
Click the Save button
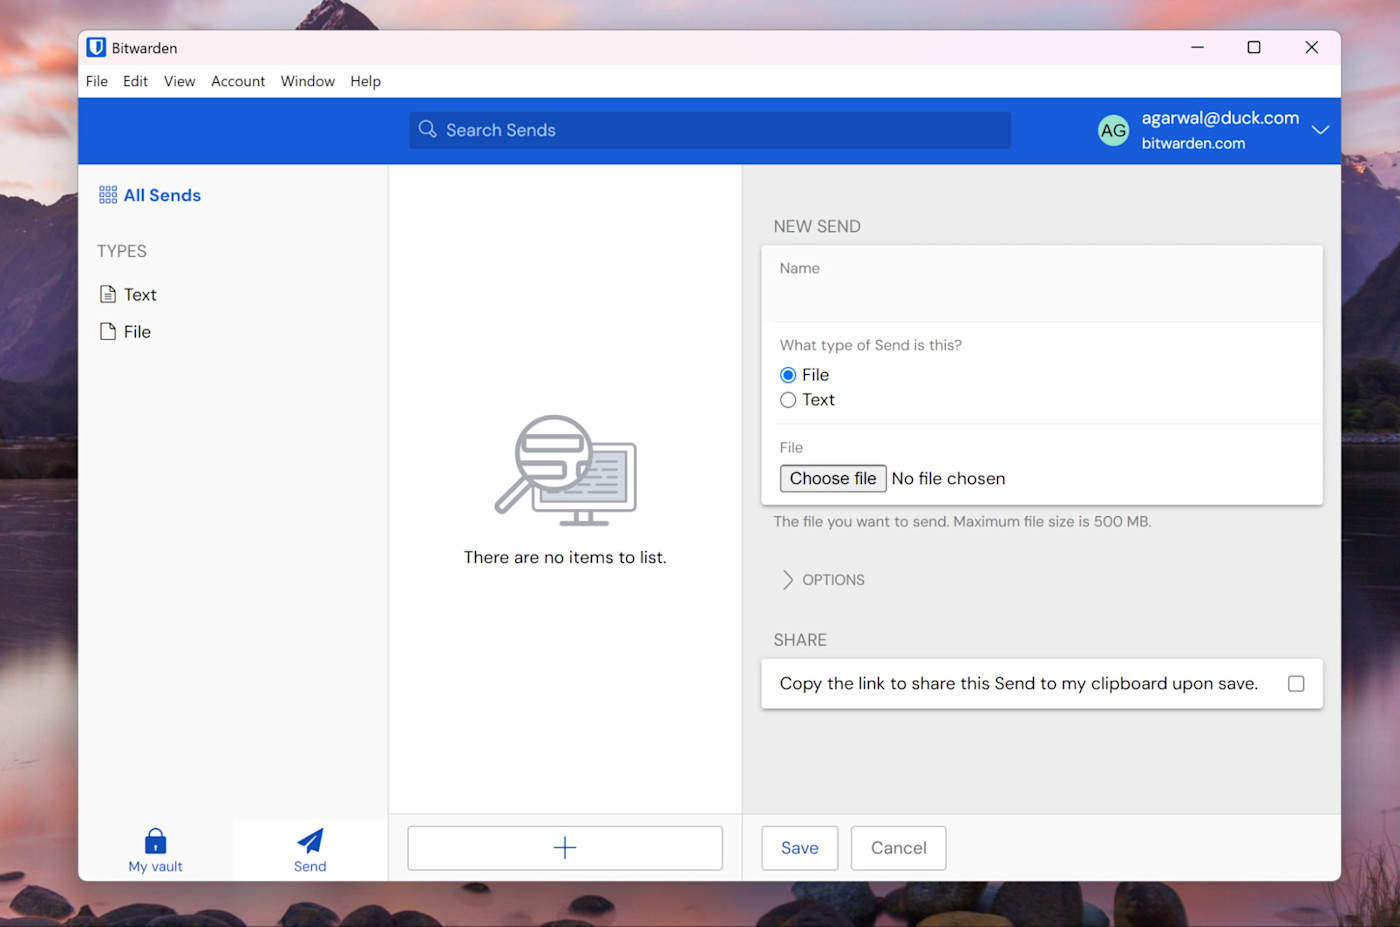800,848
